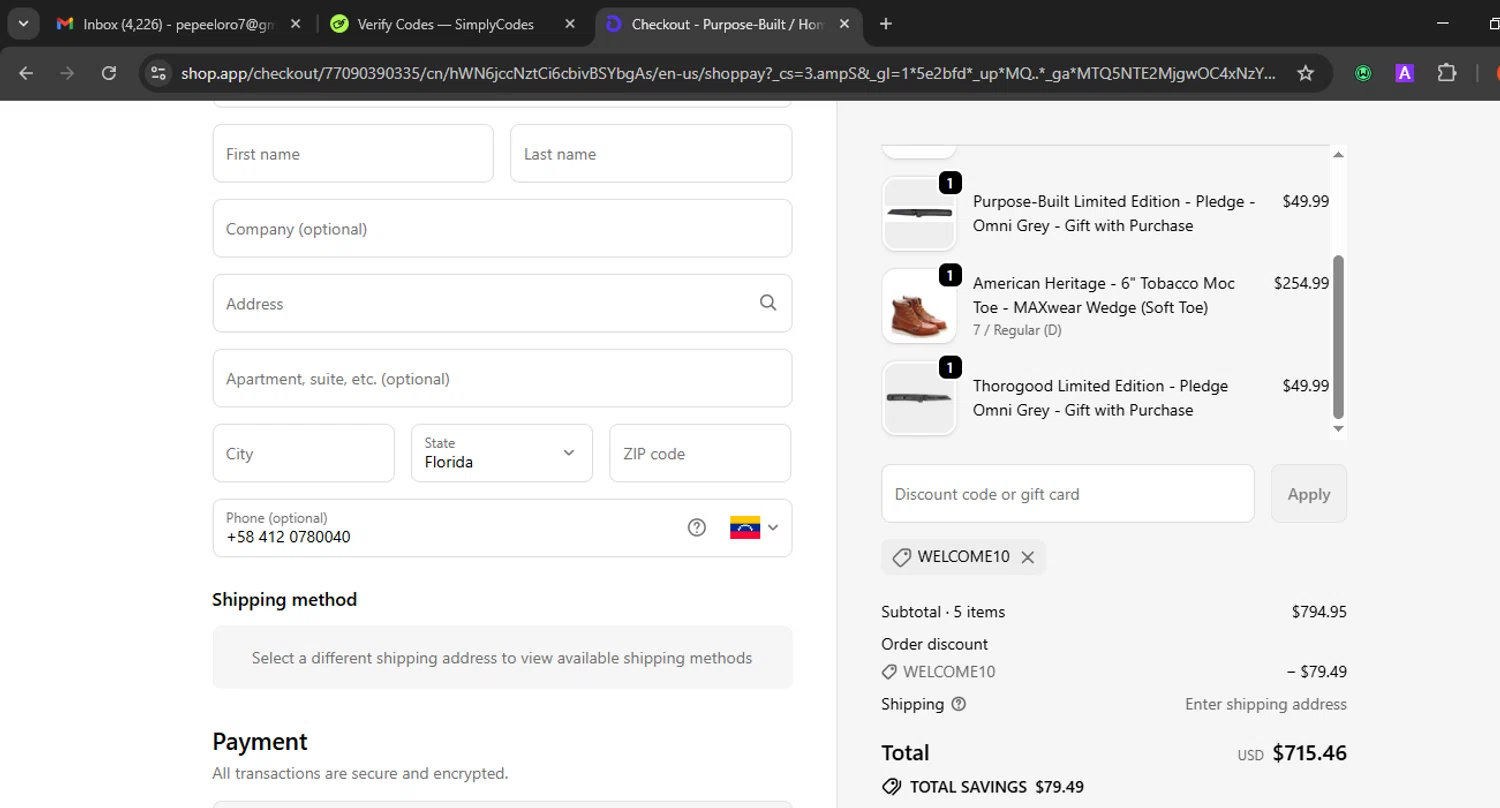1500x808 pixels.
Task: Click the Discount code or gift card field
Action: point(1068,493)
